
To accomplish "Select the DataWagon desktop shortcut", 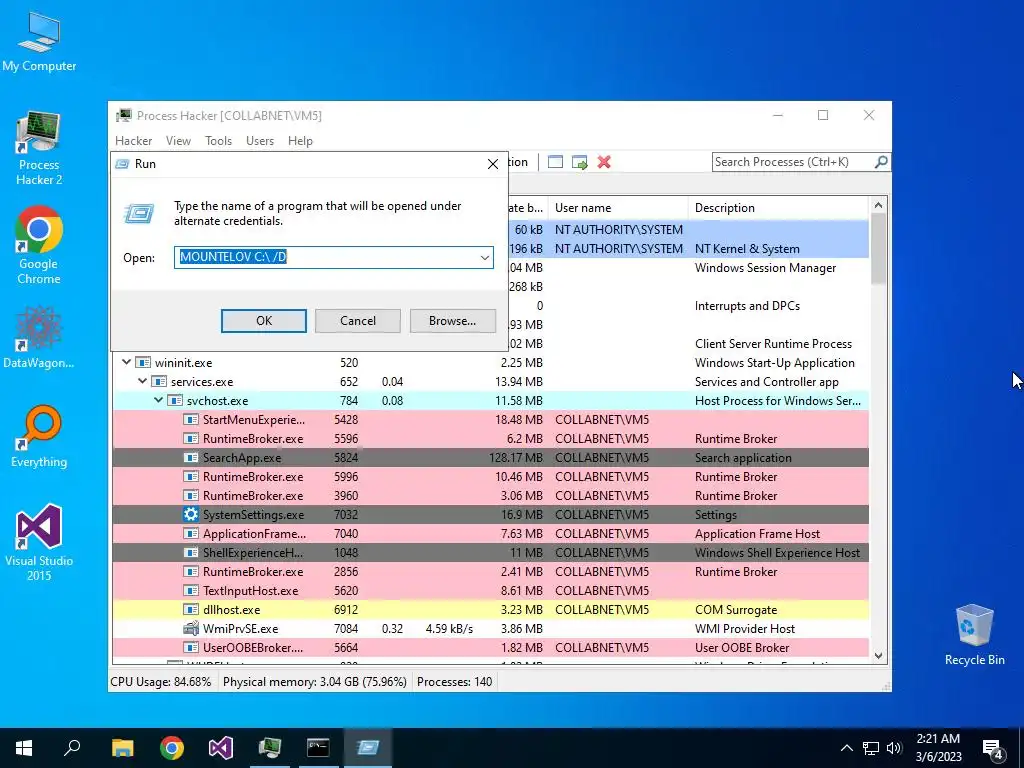I will coord(39,337).
